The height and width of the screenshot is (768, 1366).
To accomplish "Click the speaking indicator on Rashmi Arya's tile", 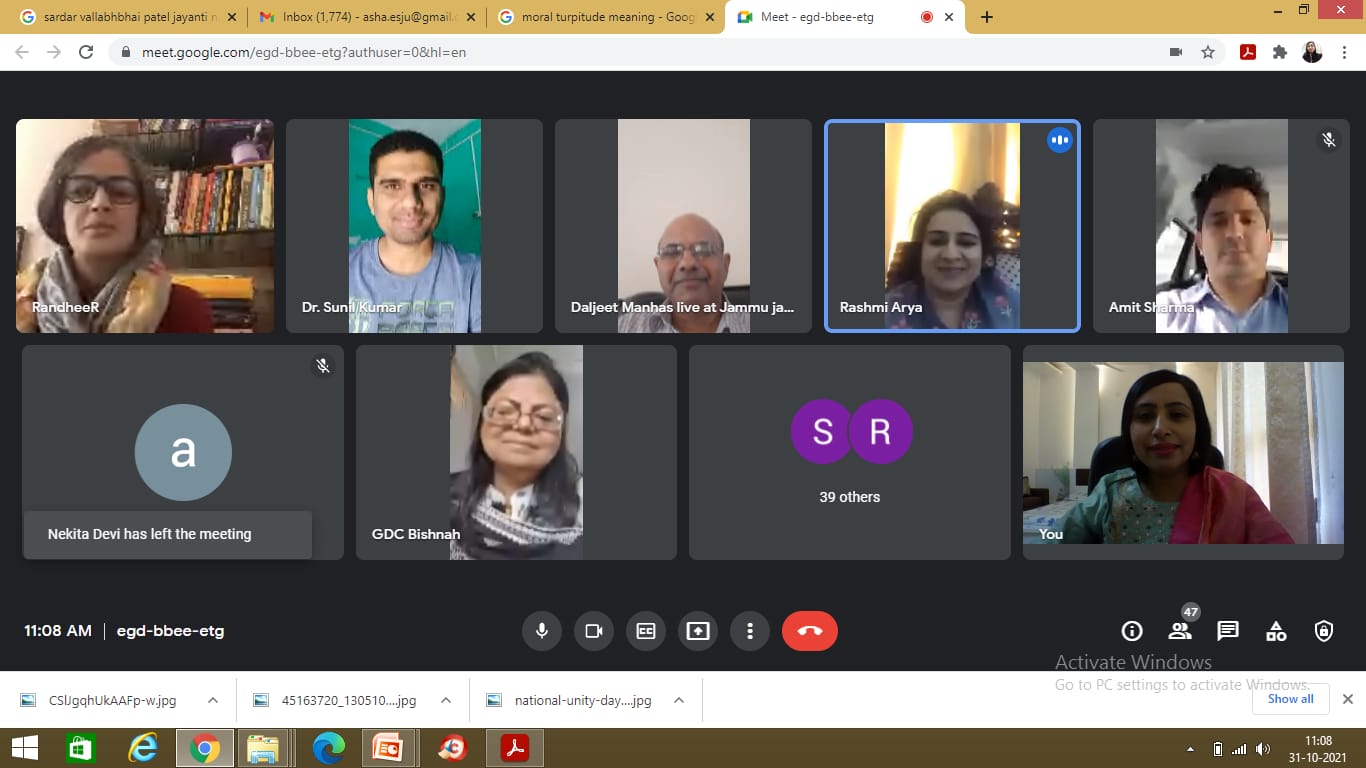I will tap(1059, 141).
